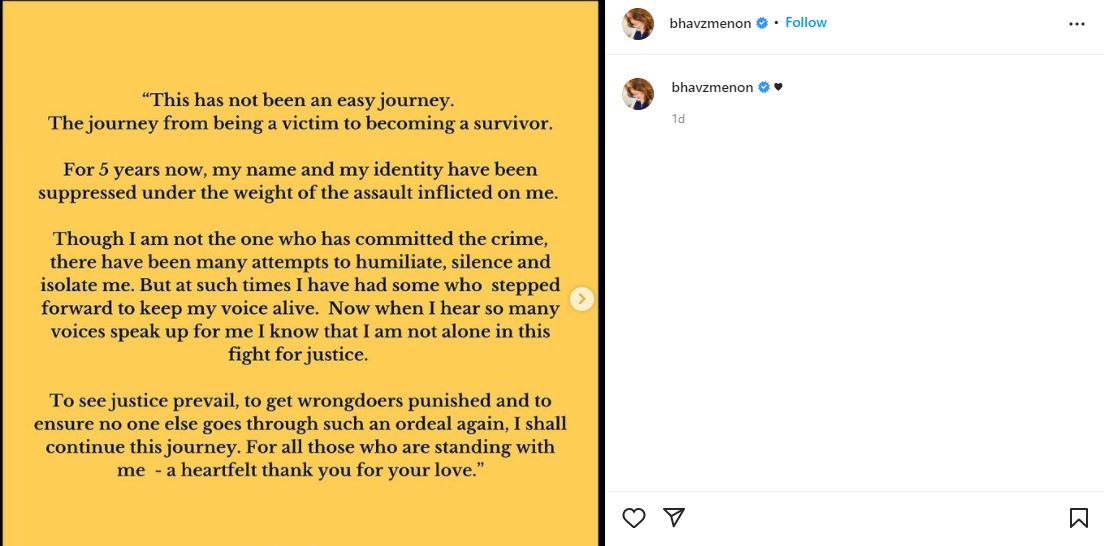
Task: Click the profile avatar in the post header
Action: tap(638, 24)
